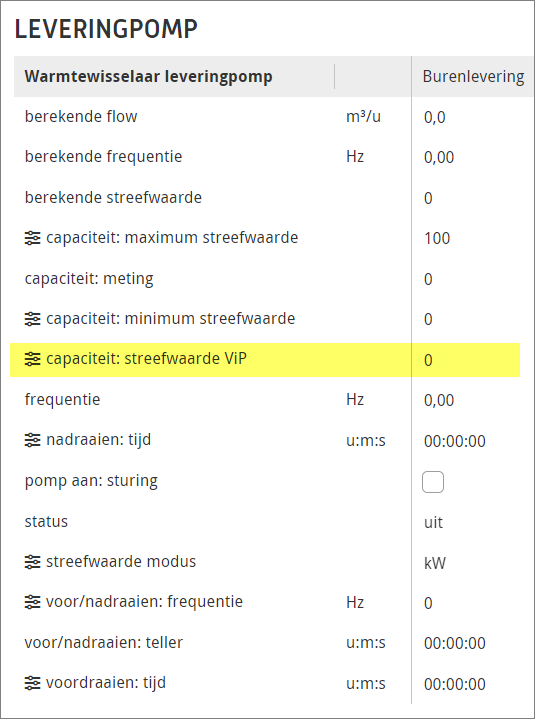
Task: Click settings icon beside capaciteit: maximum streefwaarde
Action: (x=32, y=238)
